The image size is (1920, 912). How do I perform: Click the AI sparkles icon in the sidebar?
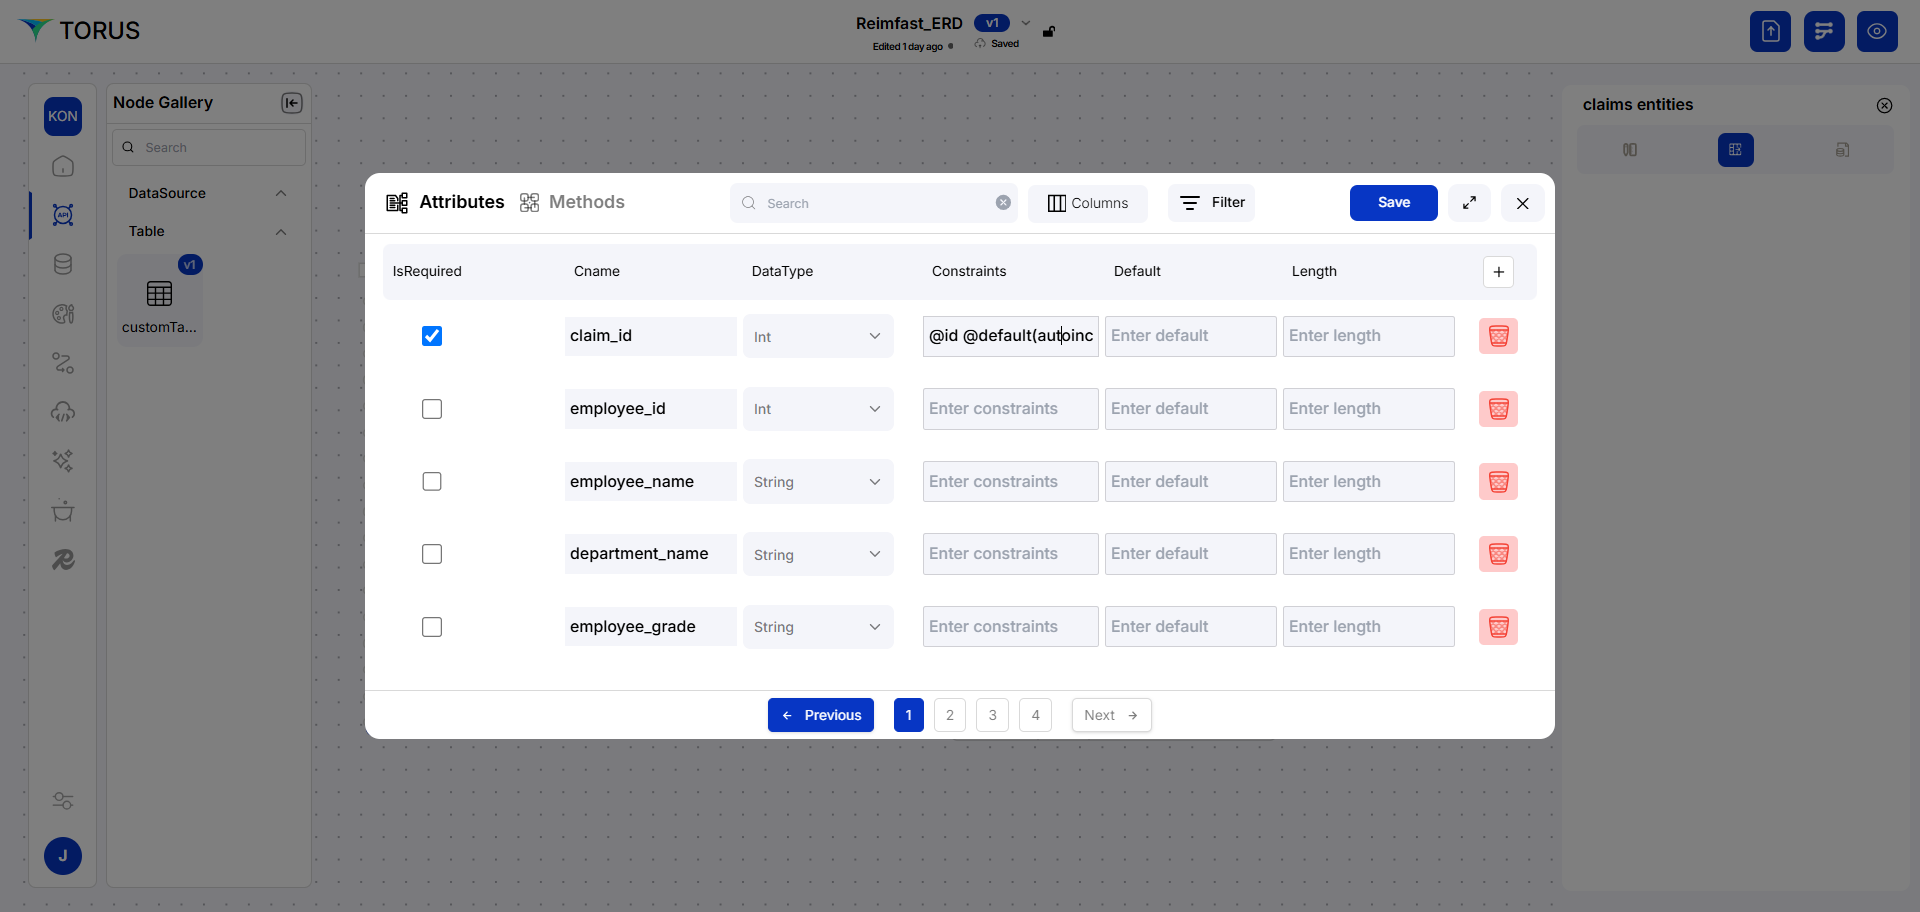tap(63, 461)
